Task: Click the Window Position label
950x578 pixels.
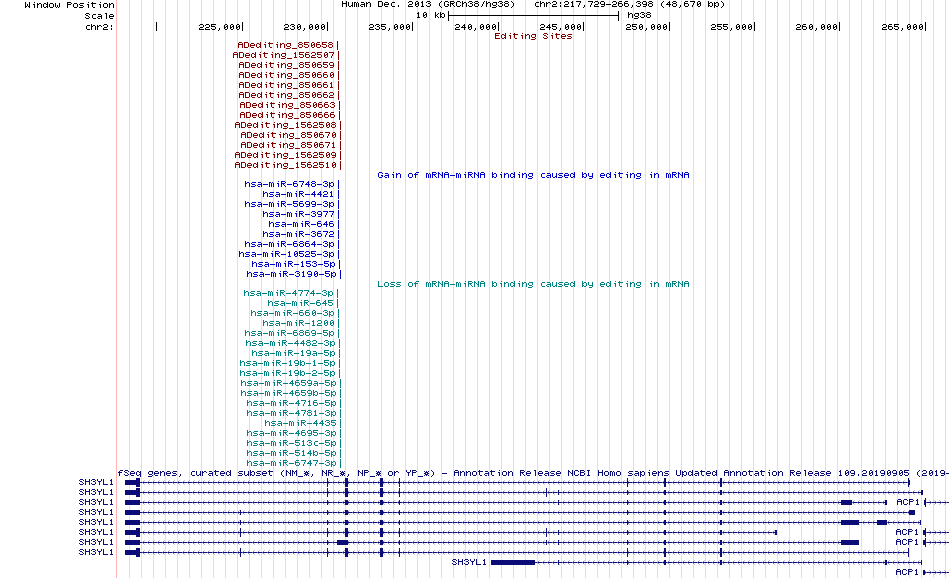Action: coord(69,5)
